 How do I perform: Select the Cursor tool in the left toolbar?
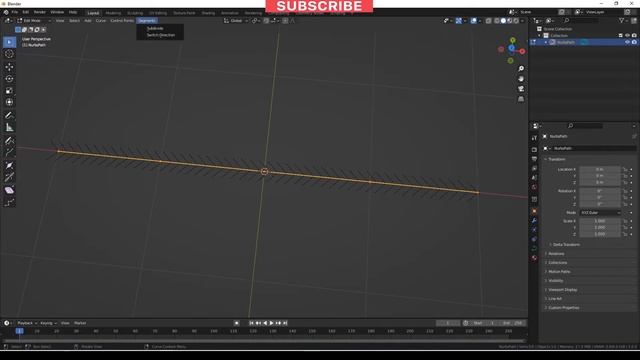[9, 54]
